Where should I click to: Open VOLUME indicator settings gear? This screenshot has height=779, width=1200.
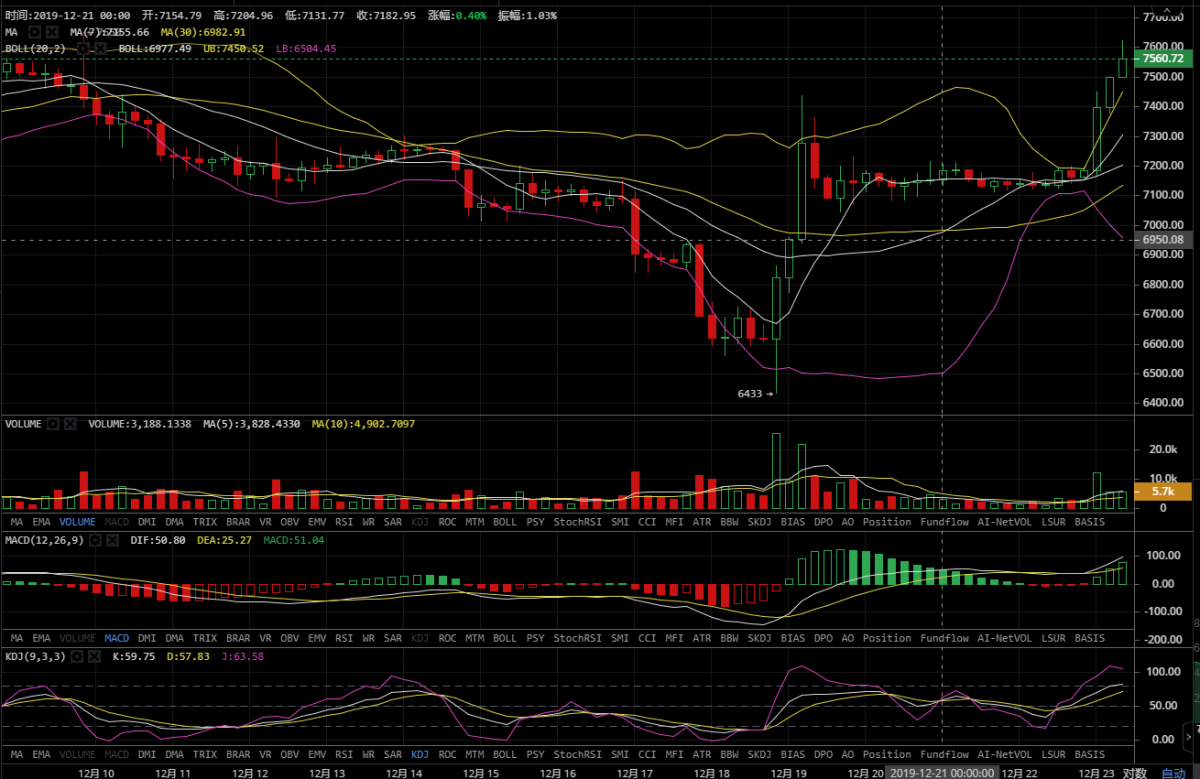click(x=54, y=424)
